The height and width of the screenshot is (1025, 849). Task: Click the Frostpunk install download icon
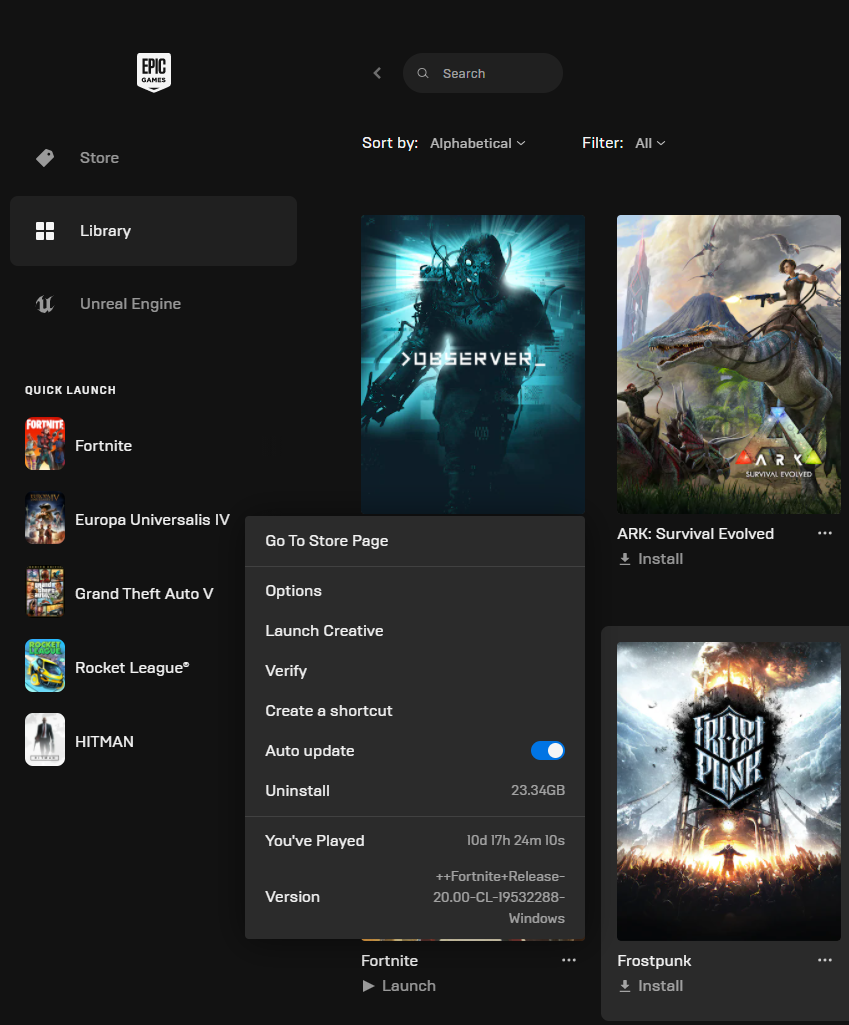[625, 986]
